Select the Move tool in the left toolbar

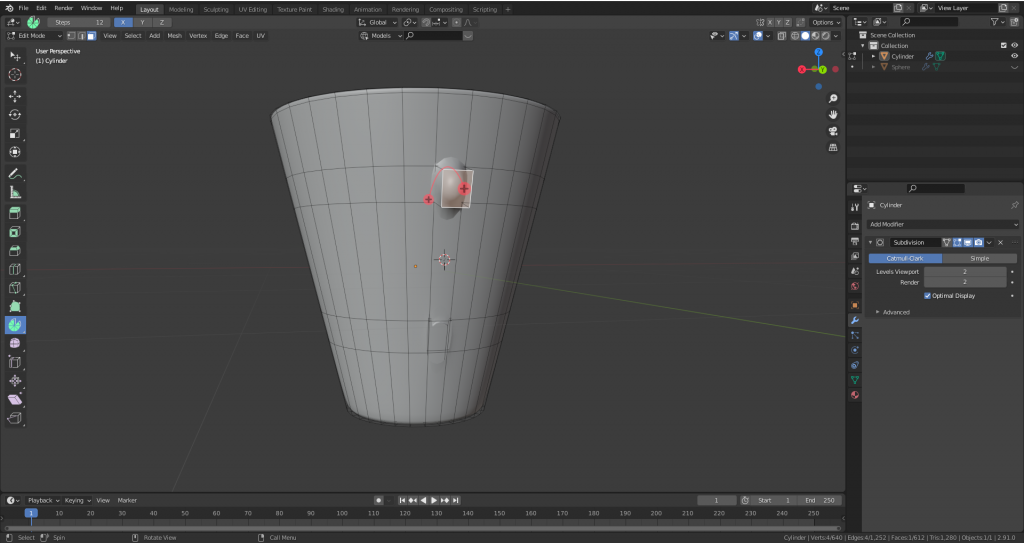click(x=15, y=96)
